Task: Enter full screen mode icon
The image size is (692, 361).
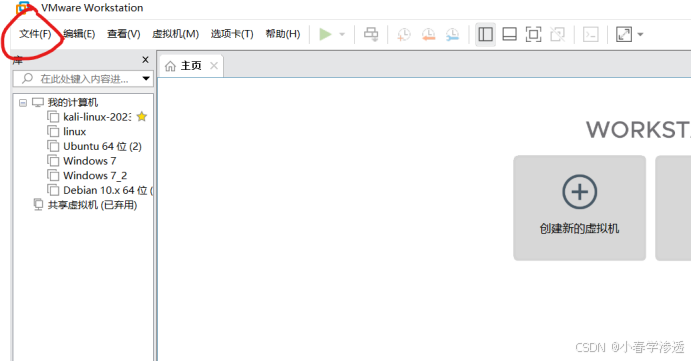Action: tap(533, 34)
